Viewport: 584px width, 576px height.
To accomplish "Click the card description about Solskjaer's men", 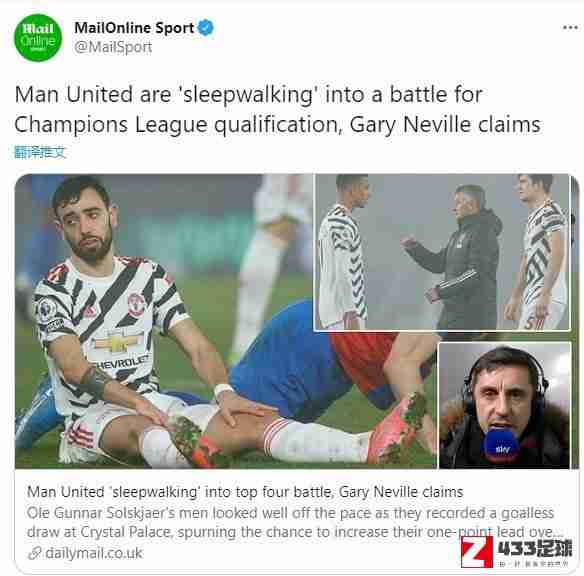I will [294, 522].
